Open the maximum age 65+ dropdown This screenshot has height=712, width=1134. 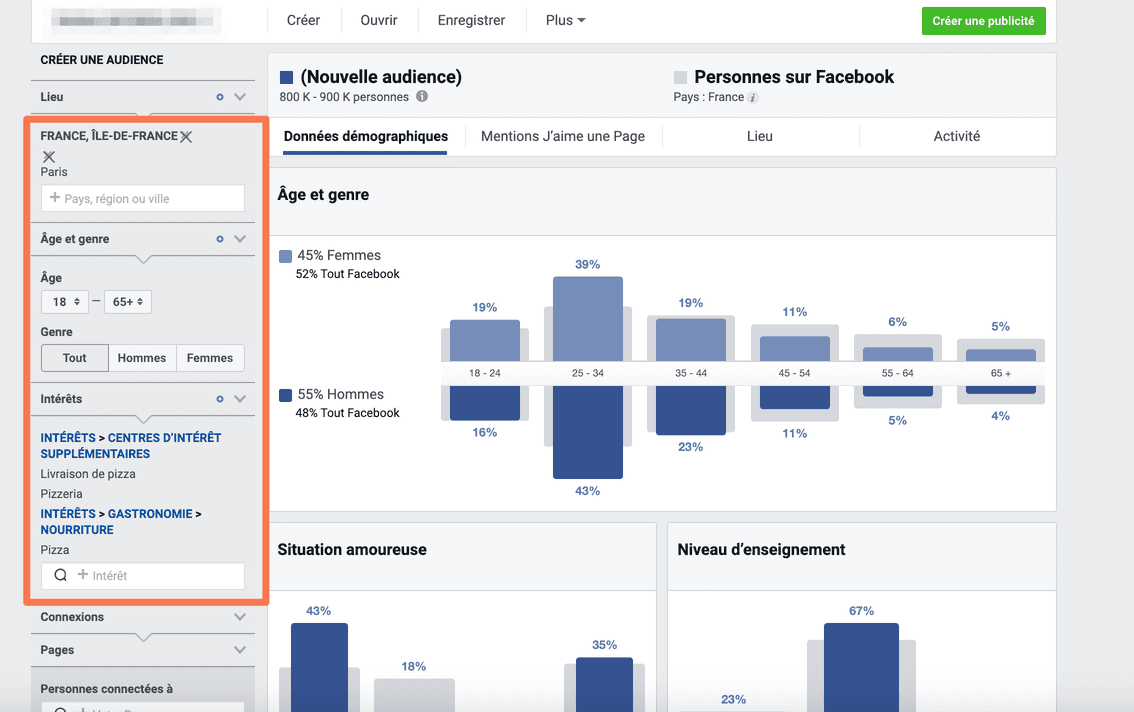tap(129, 302)
